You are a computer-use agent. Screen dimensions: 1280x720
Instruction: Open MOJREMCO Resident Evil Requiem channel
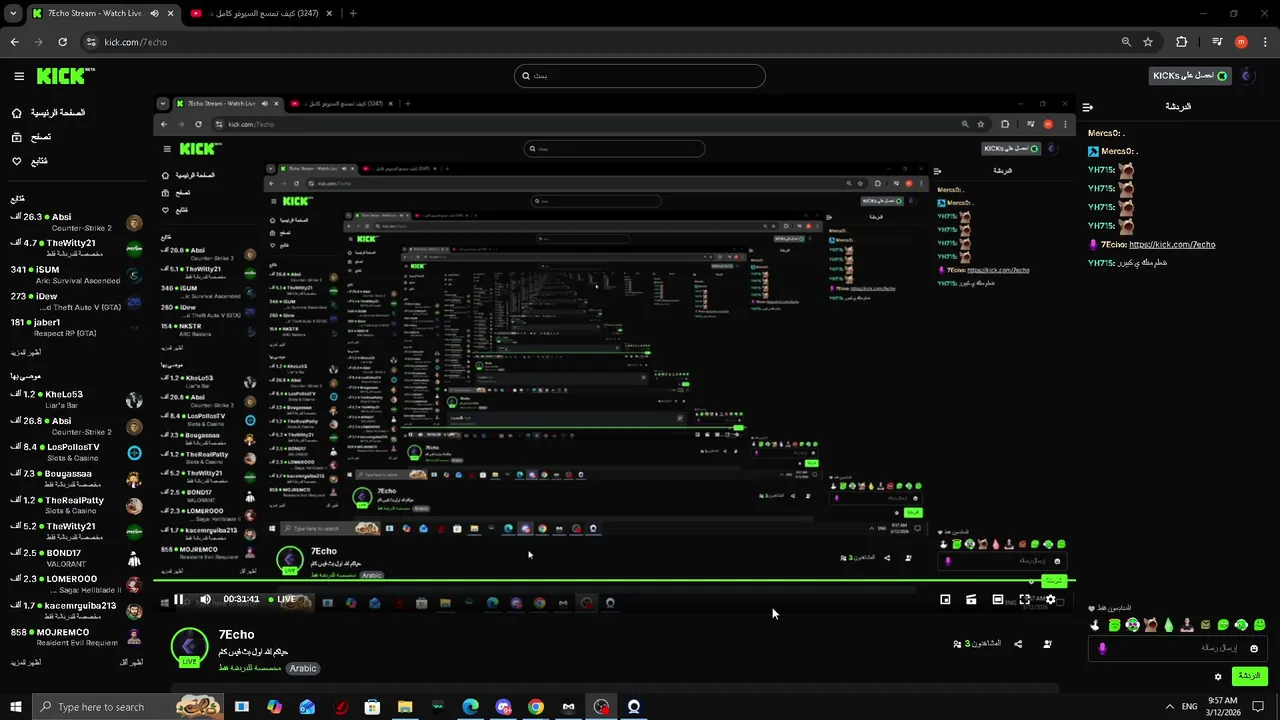point(76,637)
